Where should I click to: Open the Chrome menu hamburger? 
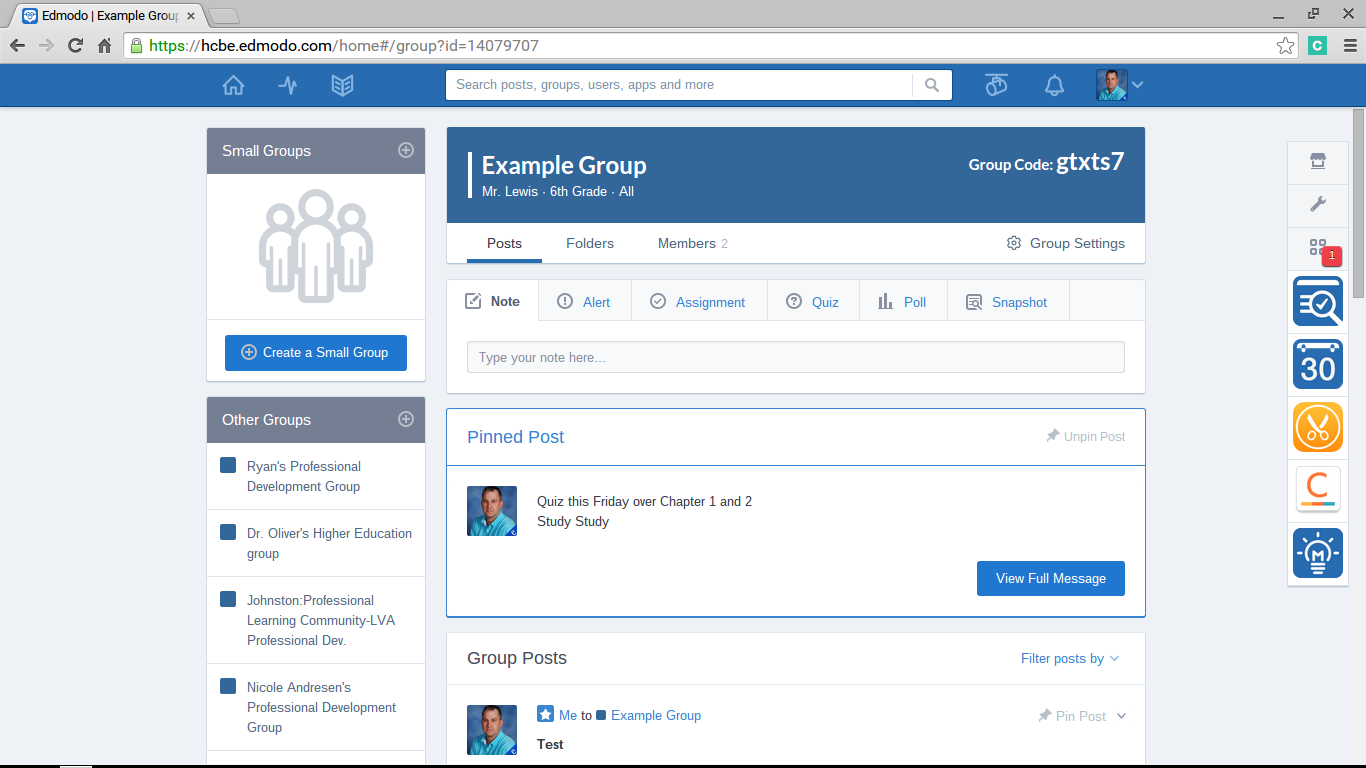pos(1349,46)
